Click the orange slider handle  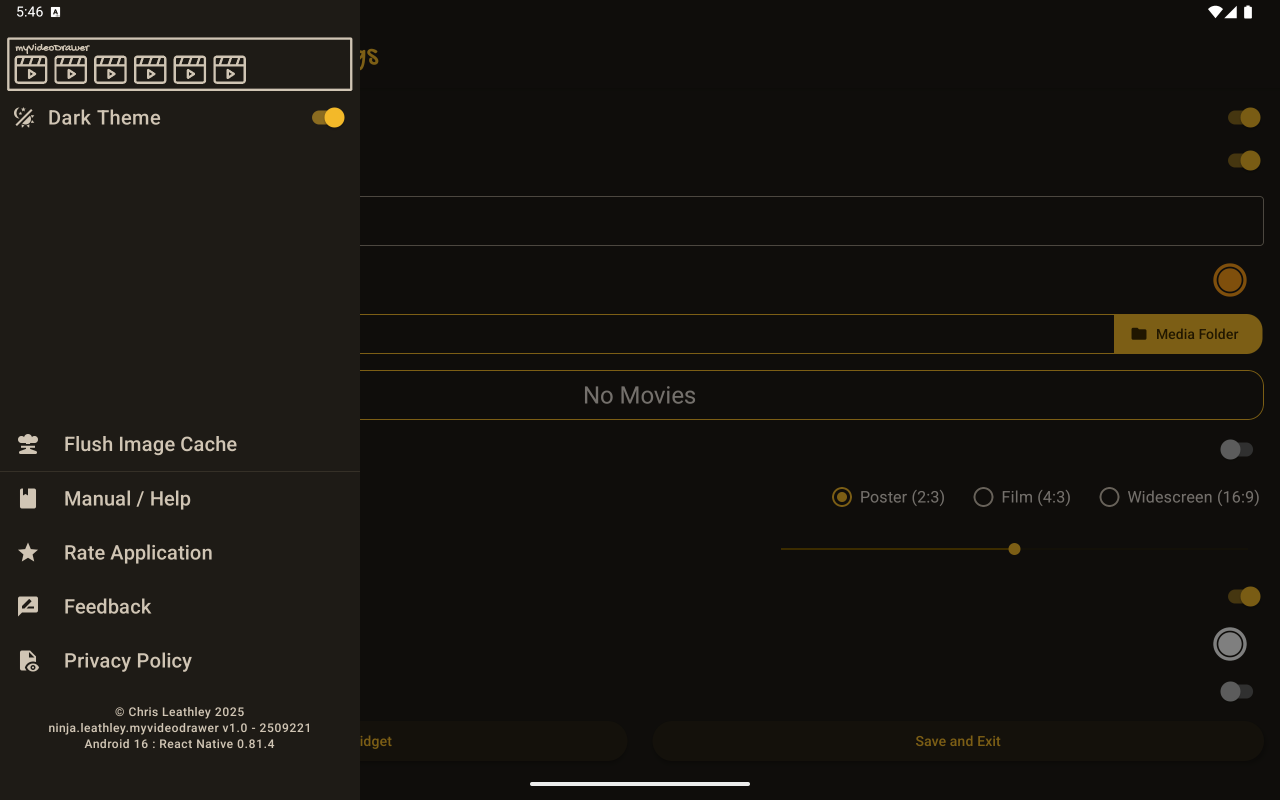click(1014, 549)
